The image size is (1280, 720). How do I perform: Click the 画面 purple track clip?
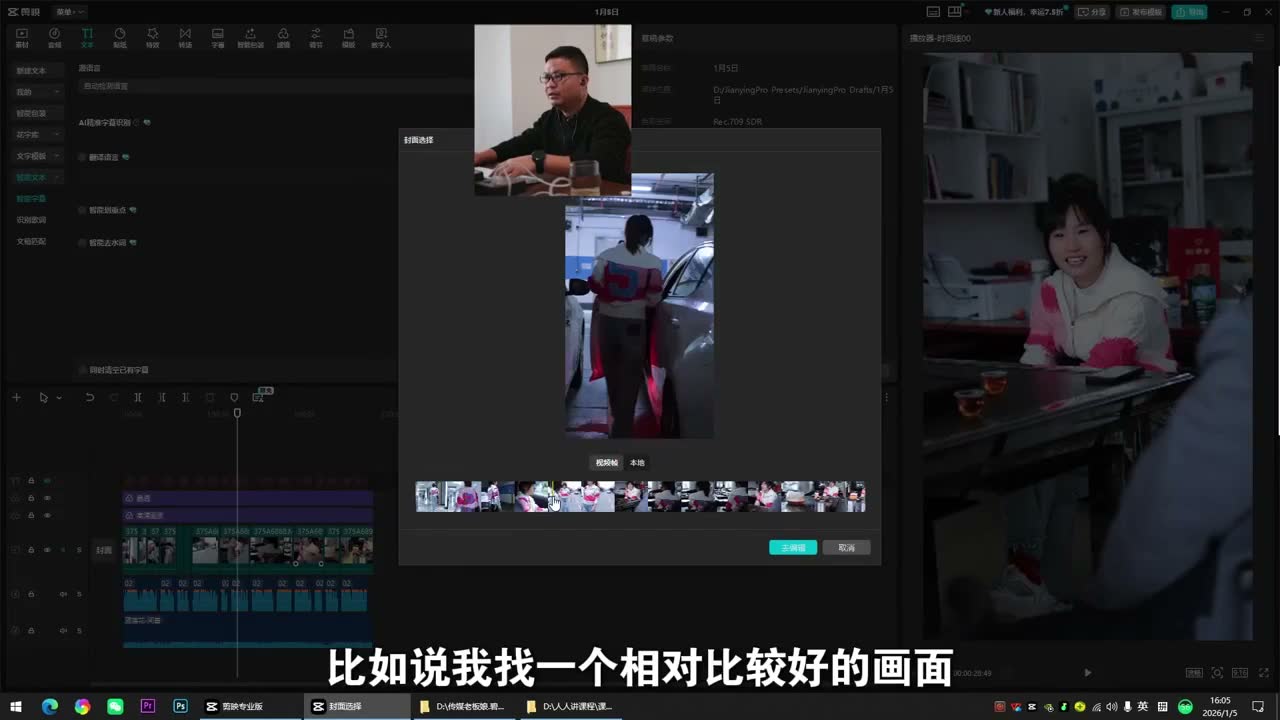pos(247,498)
